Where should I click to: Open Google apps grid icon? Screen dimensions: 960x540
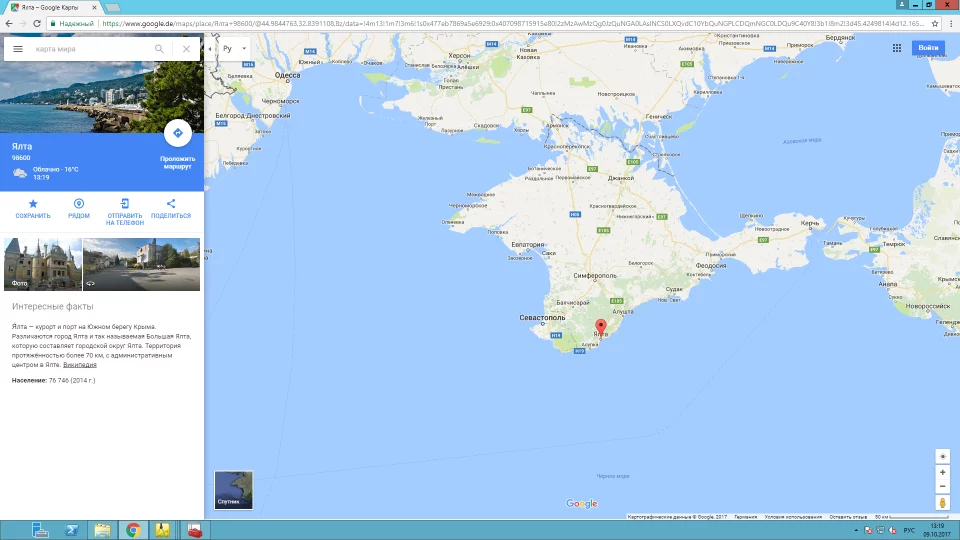pyautogui.click(x=897, y=48)
